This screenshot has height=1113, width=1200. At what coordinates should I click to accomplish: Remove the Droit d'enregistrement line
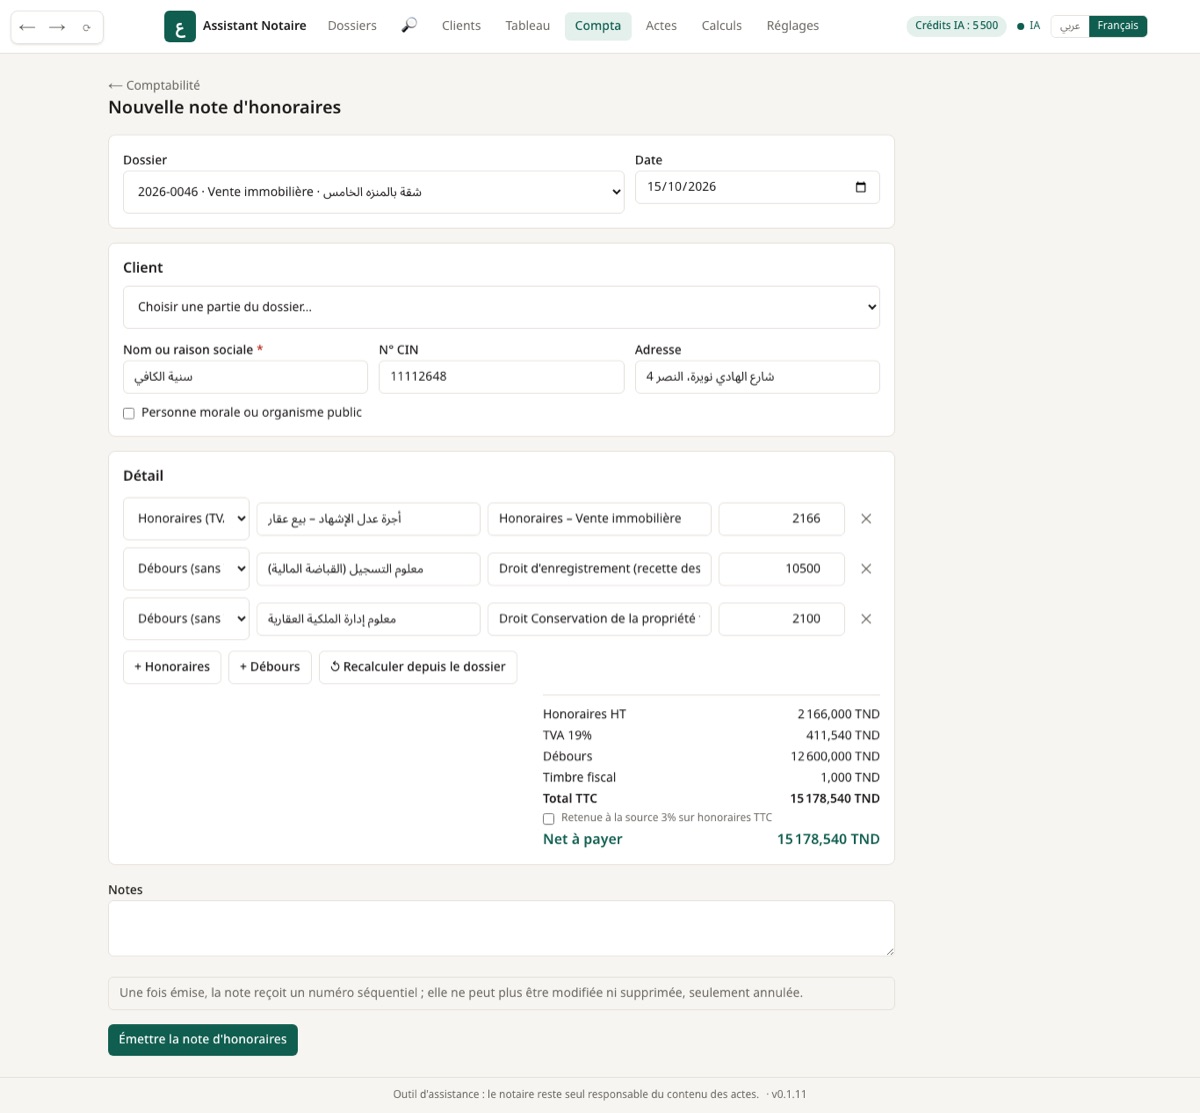click(866, 569)
